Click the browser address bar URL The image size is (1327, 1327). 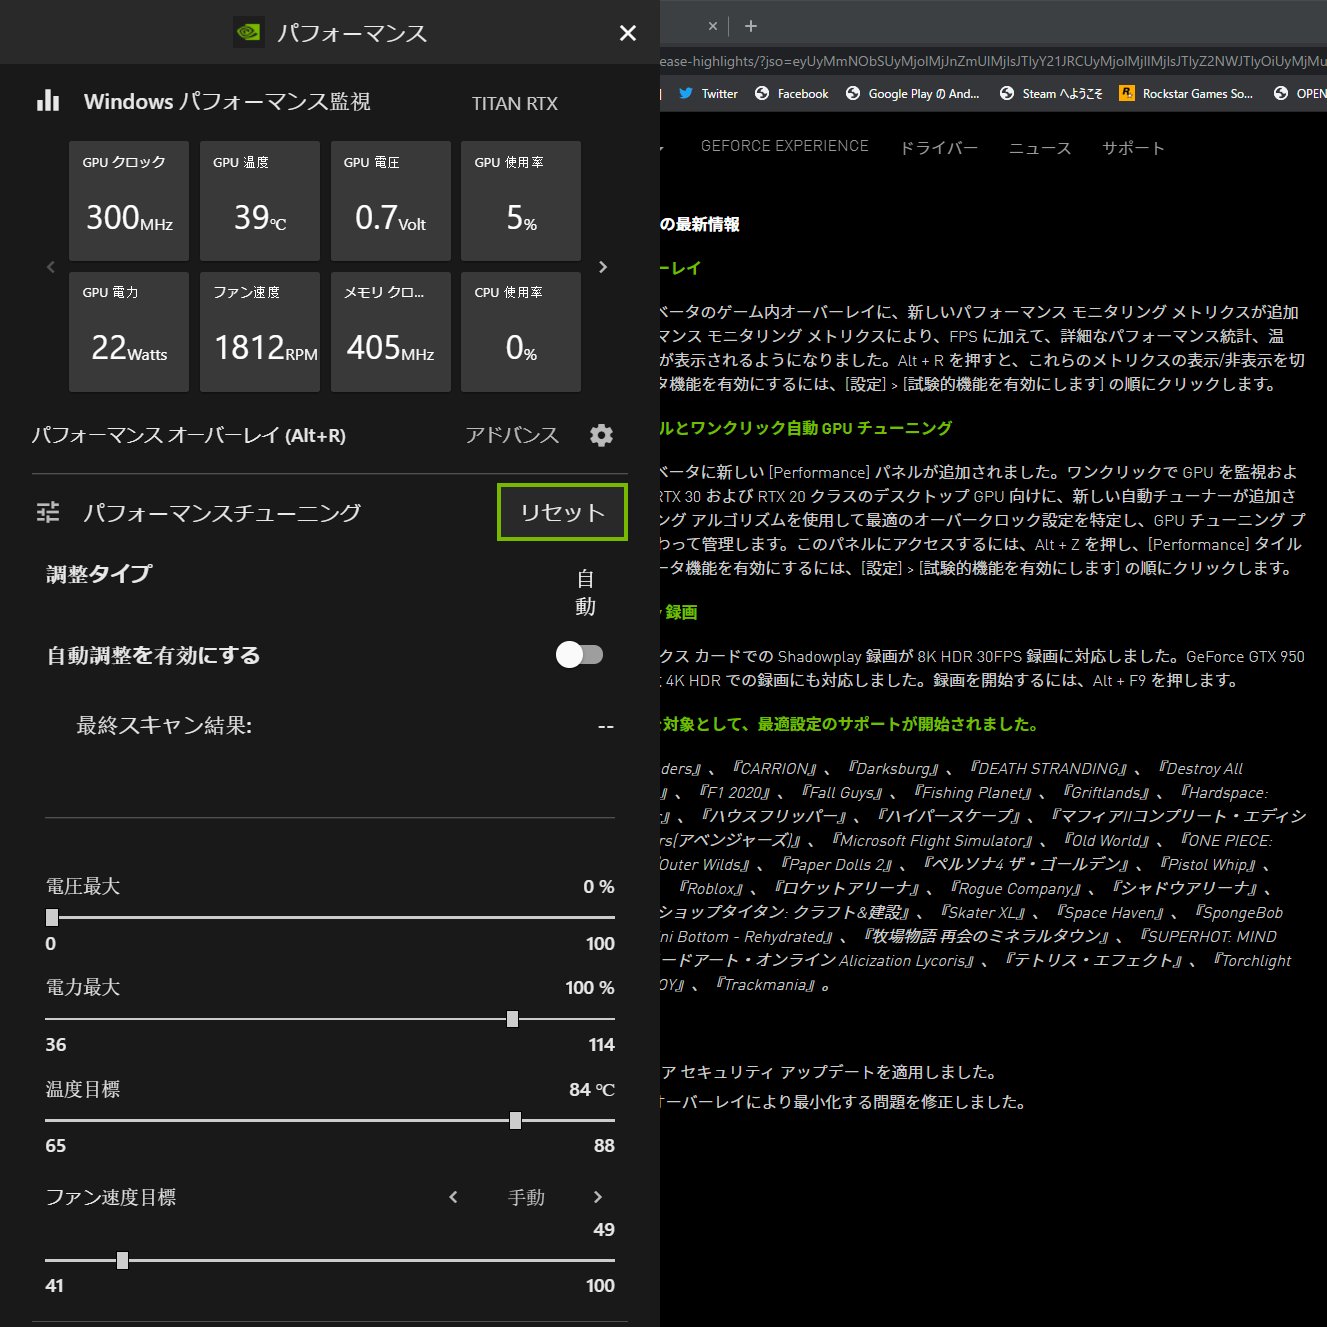993,61
